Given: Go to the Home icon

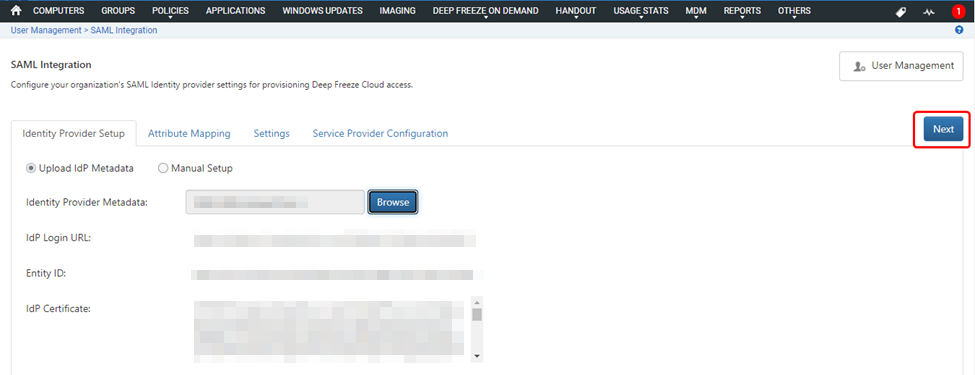Looking at the screenshot, I should point(17,11).
